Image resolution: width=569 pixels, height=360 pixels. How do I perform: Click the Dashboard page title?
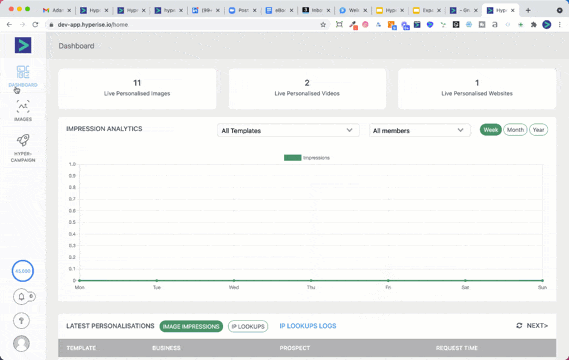tap(76, 46)
